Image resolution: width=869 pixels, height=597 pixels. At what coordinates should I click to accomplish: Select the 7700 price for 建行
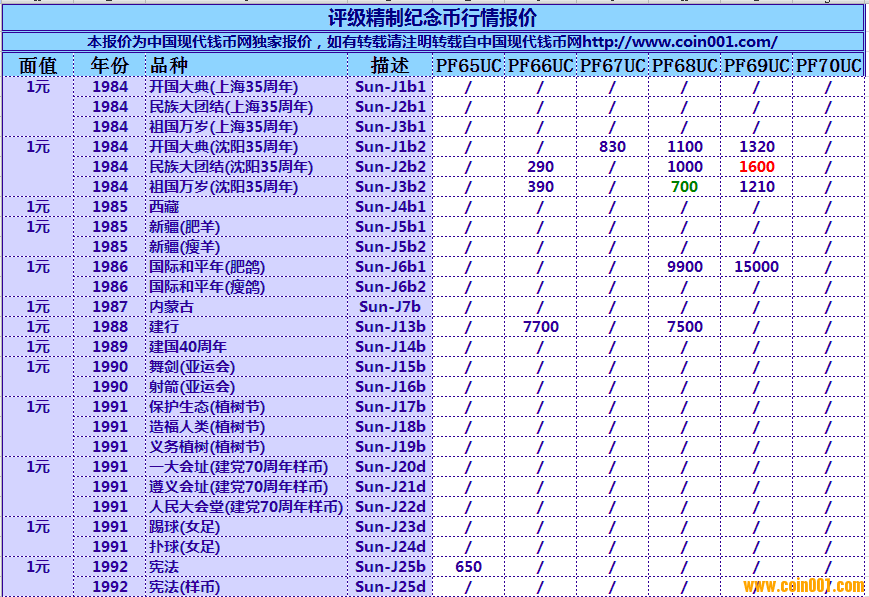540,327
